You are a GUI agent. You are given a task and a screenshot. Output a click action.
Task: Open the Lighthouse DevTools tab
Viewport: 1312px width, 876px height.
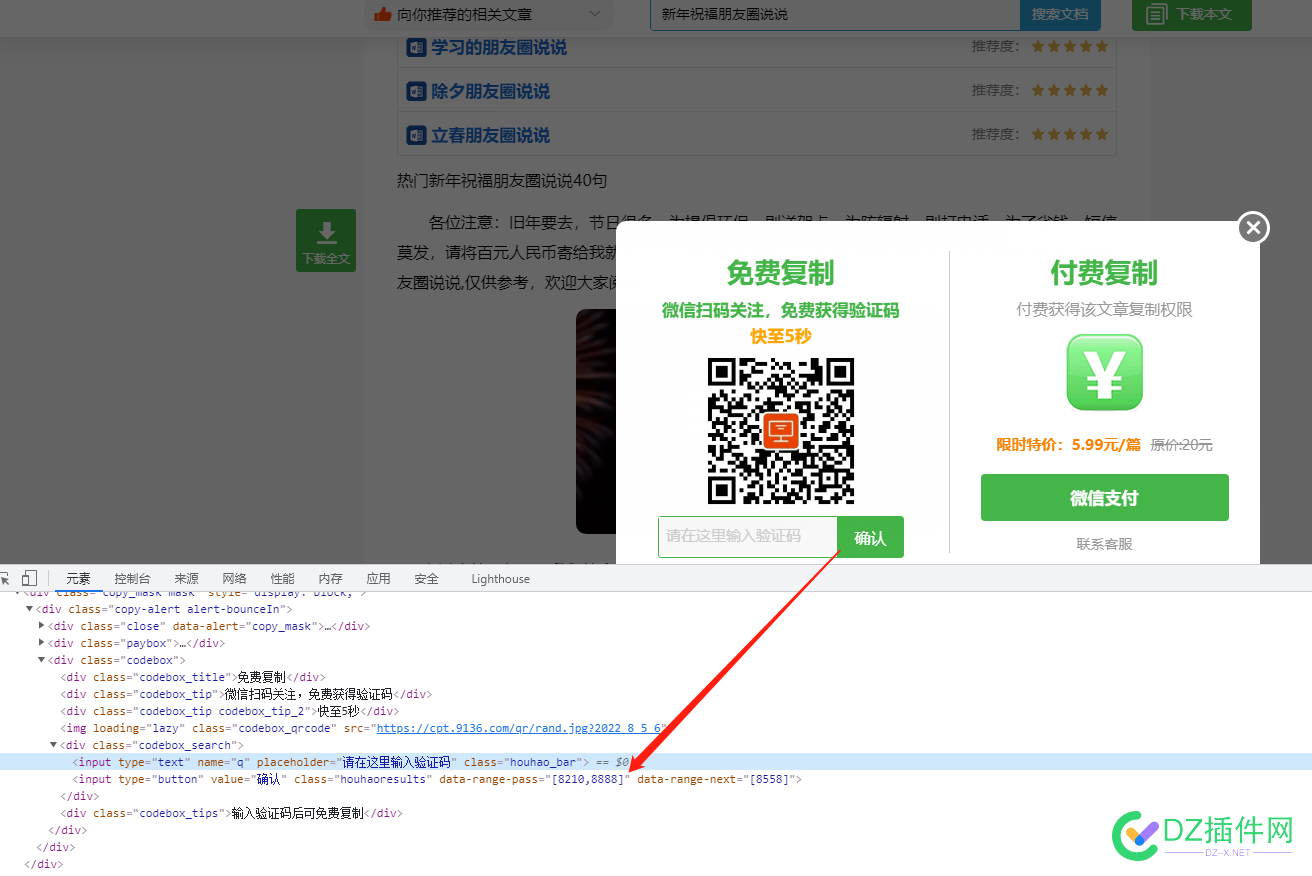click(x=500, y=579)
